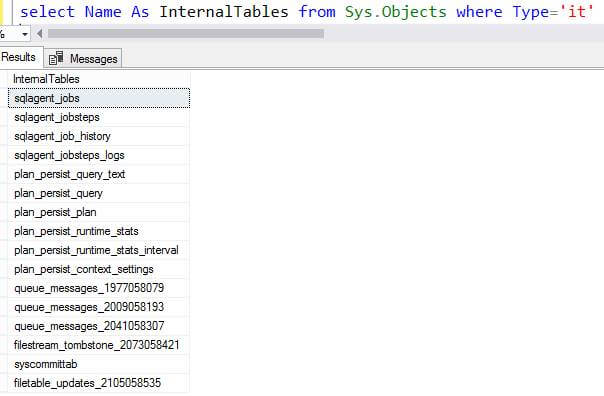The width and height of the screenshot is (604, 396).
Task: Select the queue_messages_2009058193 cell
Action: click(x=99, y=307)
